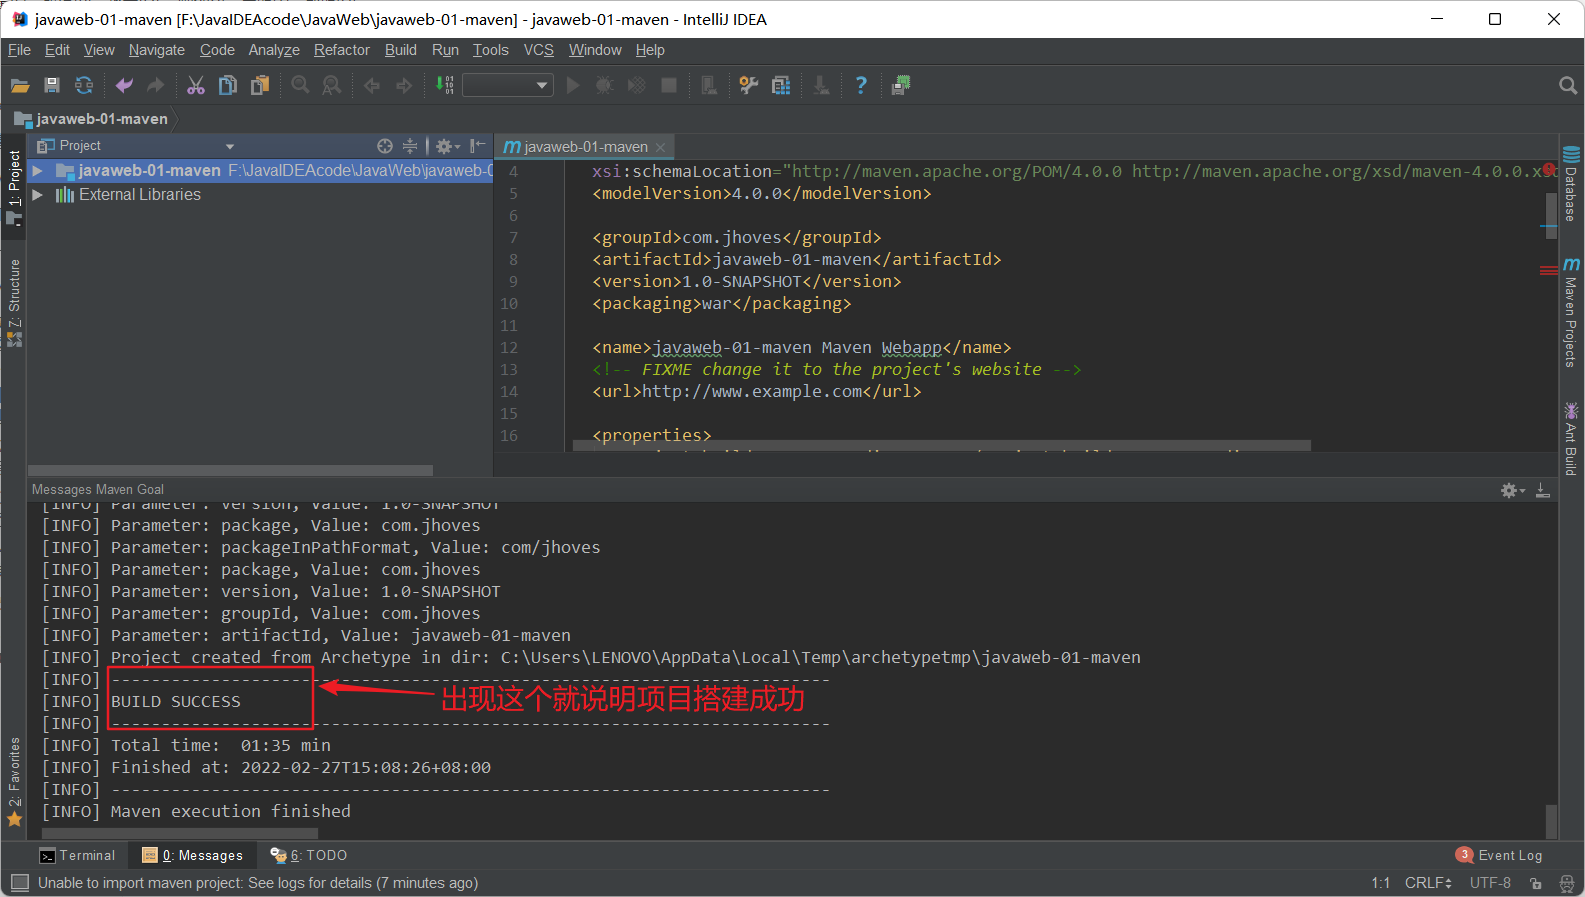Synchronize the project with the refresh icon
Viewport: 1585px width, 897px height.
pos(84,86)
